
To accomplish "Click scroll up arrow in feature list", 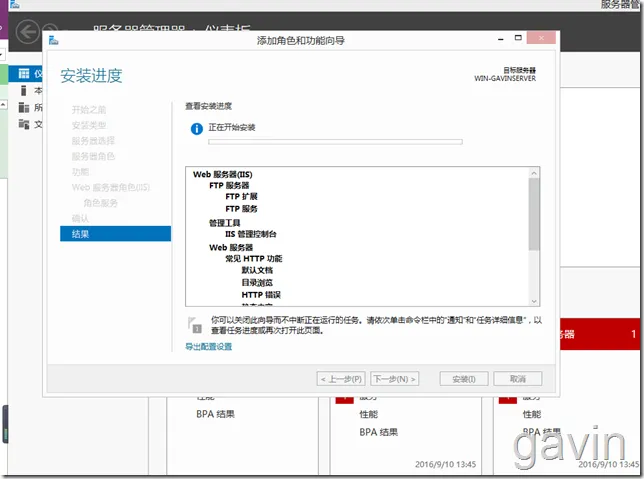I will 534,173.
